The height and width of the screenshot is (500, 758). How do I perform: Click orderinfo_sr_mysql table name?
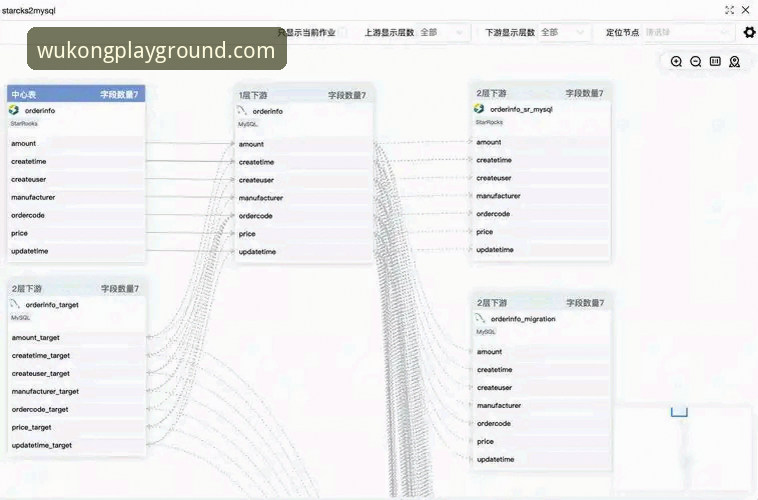521,109
